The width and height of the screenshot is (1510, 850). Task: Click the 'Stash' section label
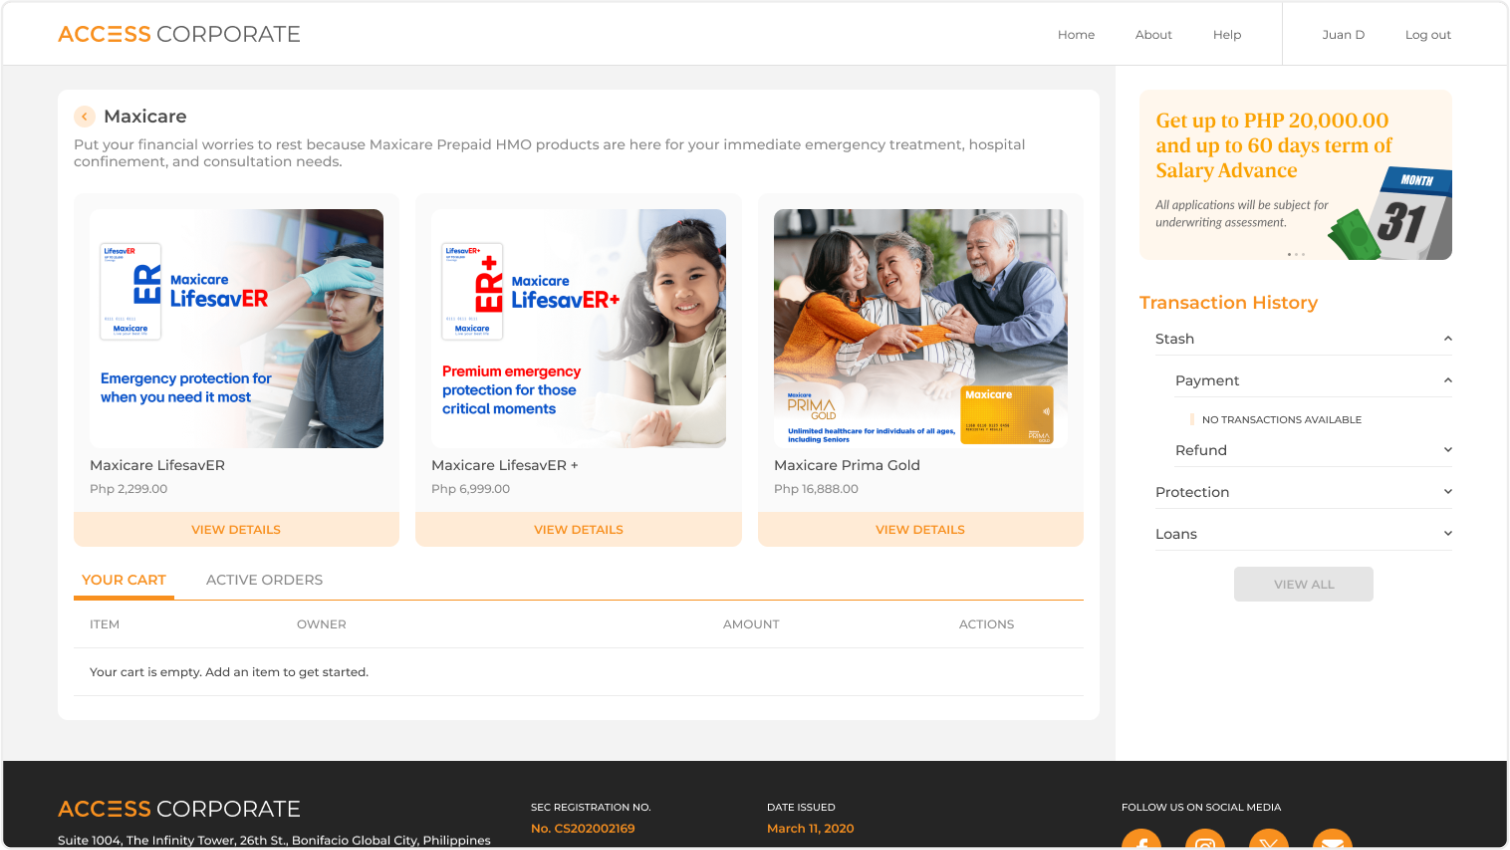tap(1175, 339)
